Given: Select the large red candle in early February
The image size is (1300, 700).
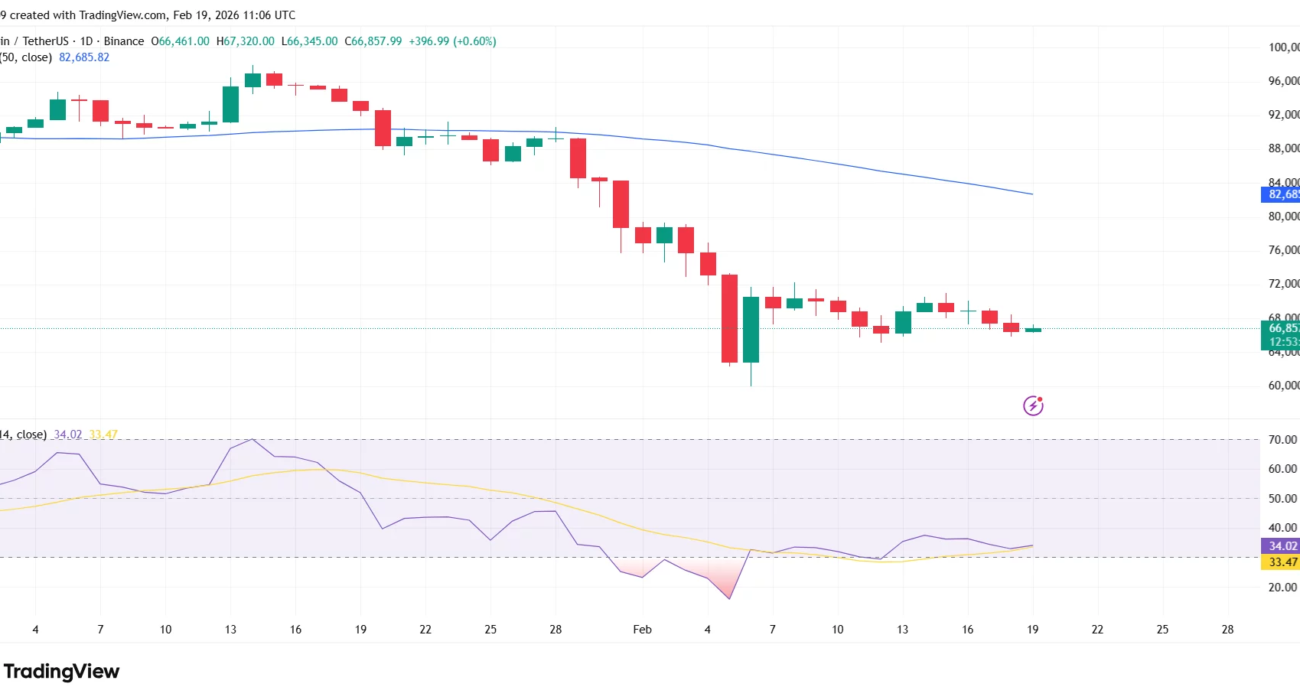Looking at the screenshot, I should [730, 318].
